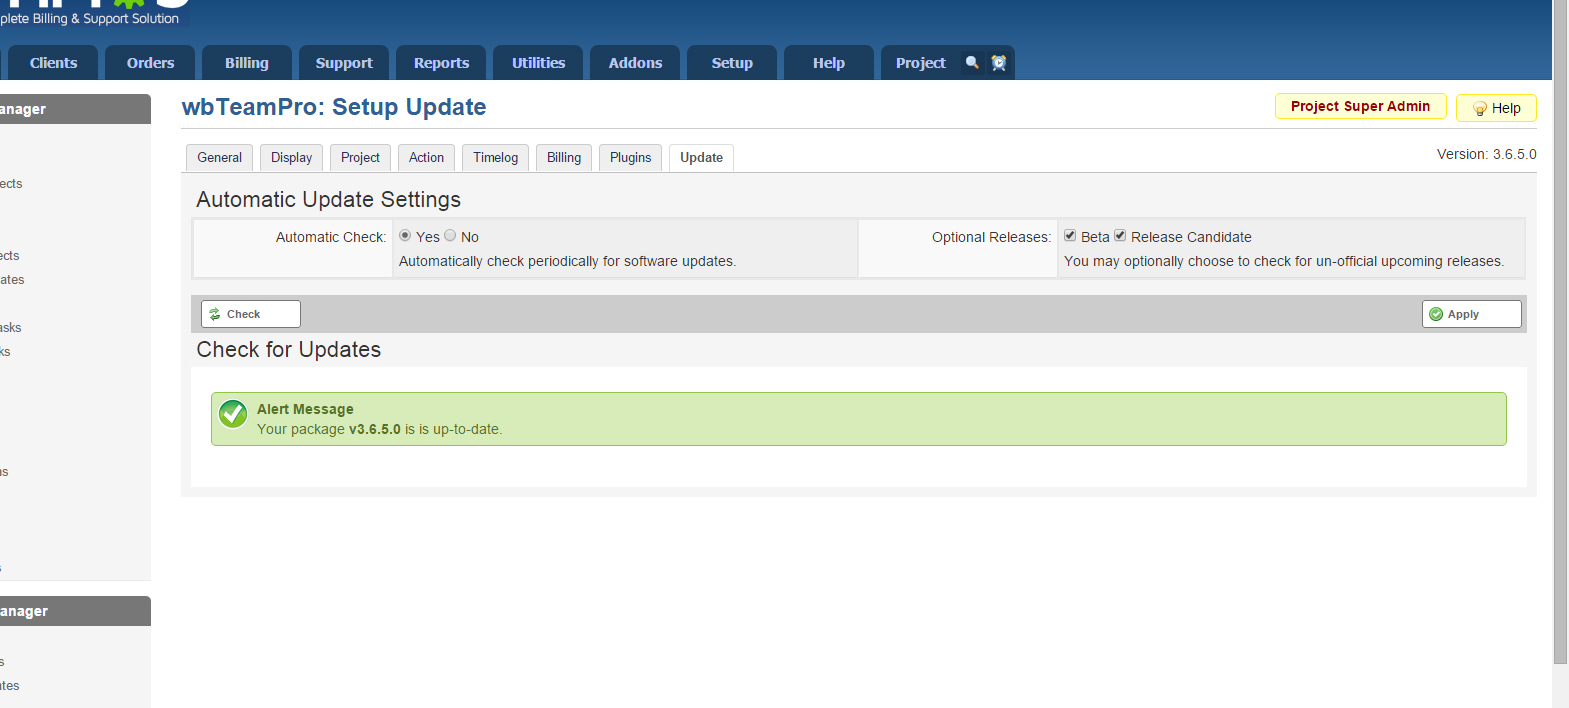The width and height of the screenshot is (1569, 708).
Task: Switch to the Project settings tab
Action: (360, 158)
